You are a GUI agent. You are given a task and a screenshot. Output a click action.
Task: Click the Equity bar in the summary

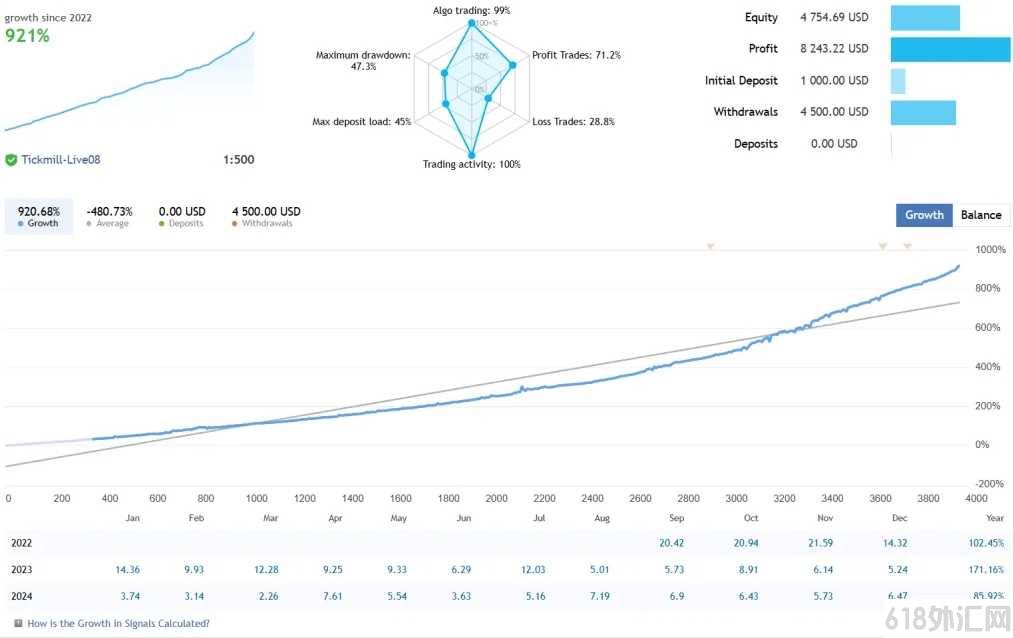(x=925, y=17)
